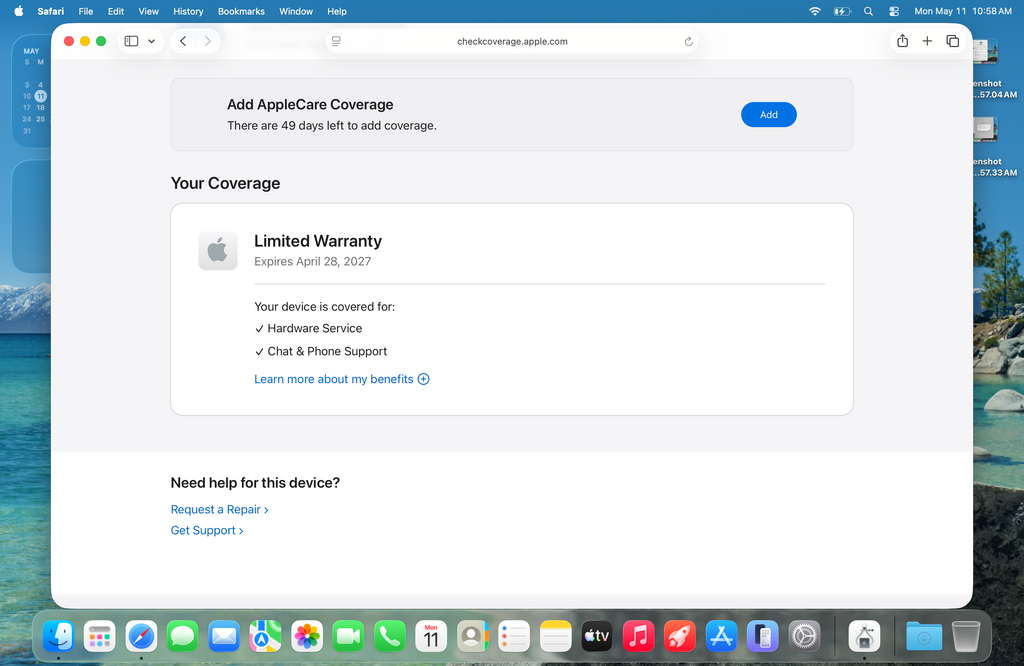Open the History menu
Image resolution: width=1024 pixels, height=666 pixels.
pyautogui.click(x=188, y=11)
